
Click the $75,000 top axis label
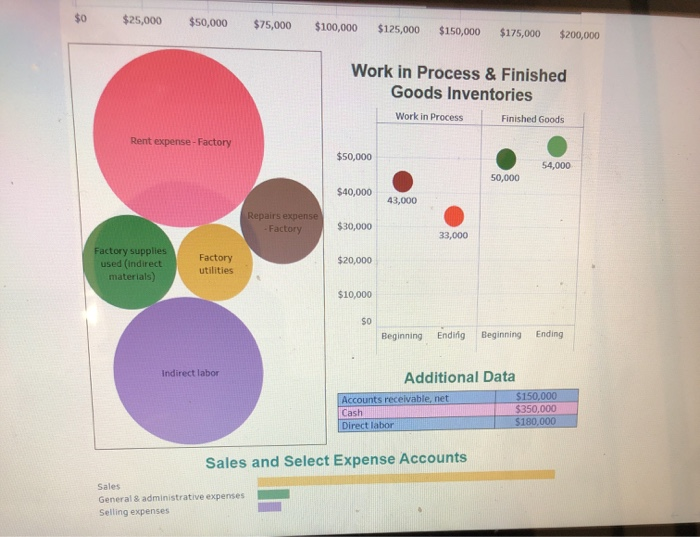pos(272,25)
